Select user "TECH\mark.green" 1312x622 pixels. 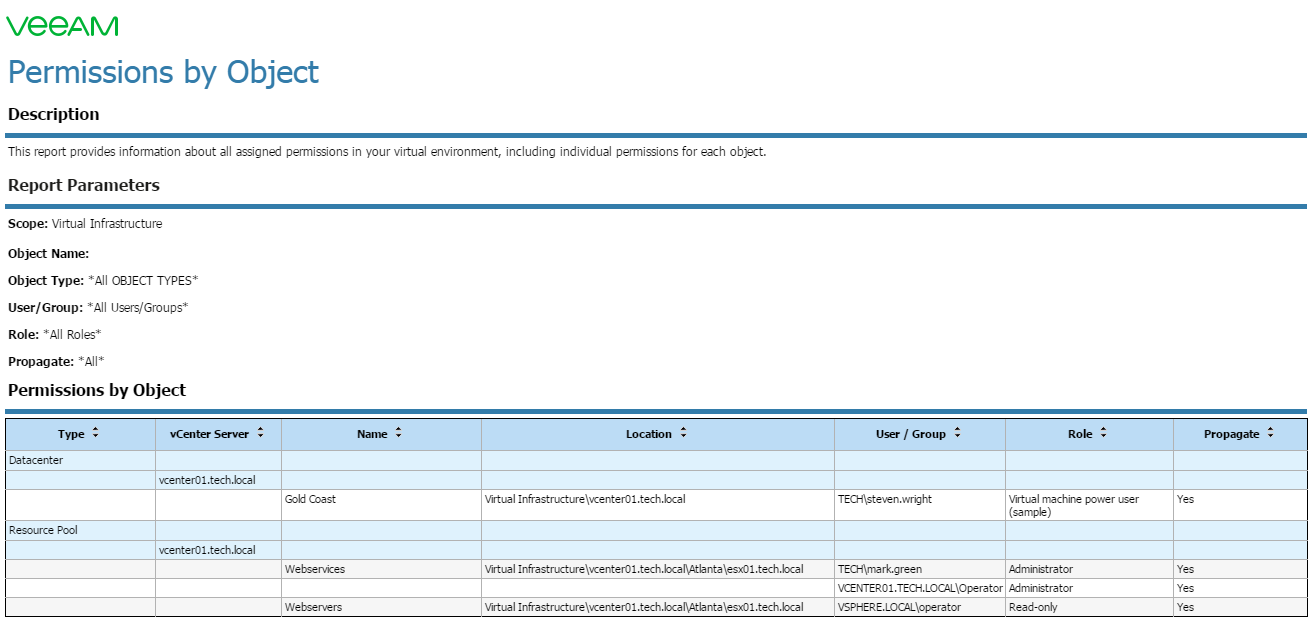880,569
